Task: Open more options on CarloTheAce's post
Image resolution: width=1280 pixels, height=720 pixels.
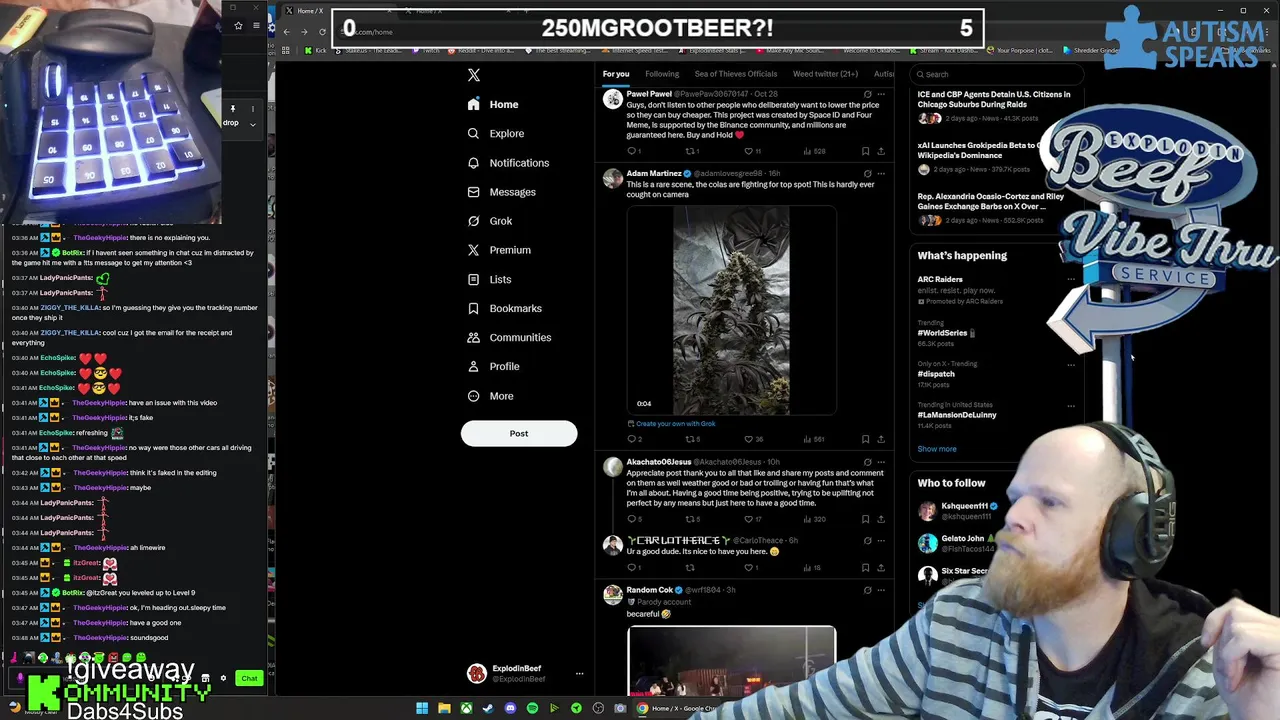Action: tap(881, 541)
